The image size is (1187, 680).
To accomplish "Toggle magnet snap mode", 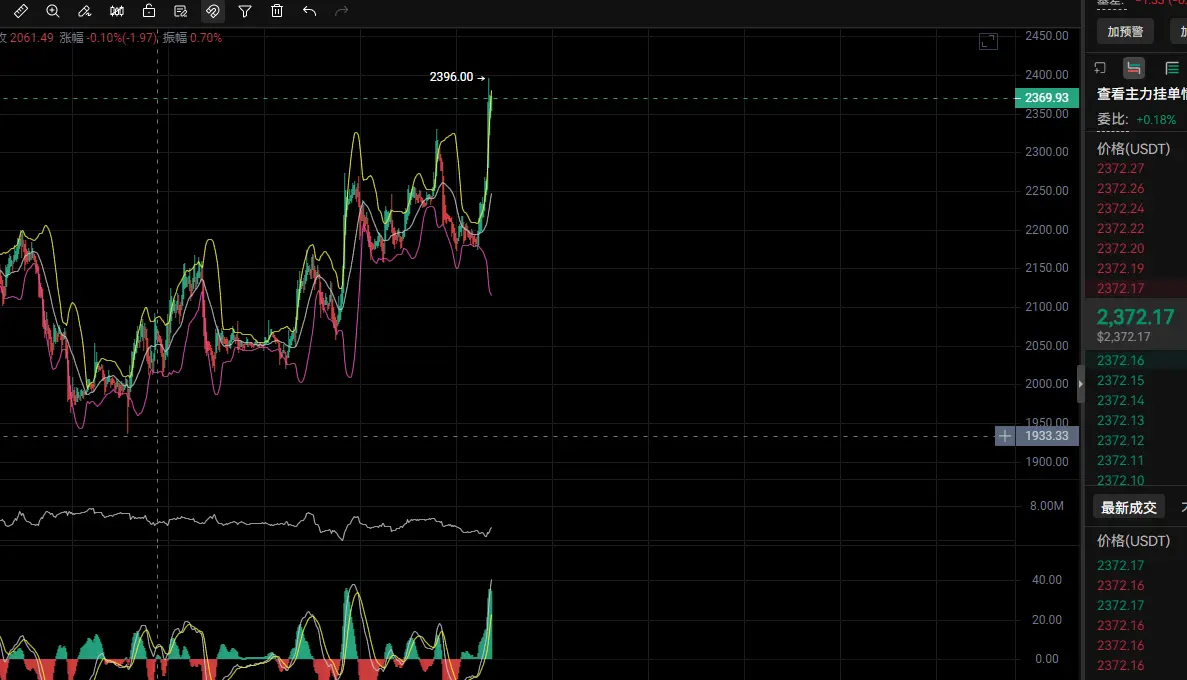I will pos(213,11).
